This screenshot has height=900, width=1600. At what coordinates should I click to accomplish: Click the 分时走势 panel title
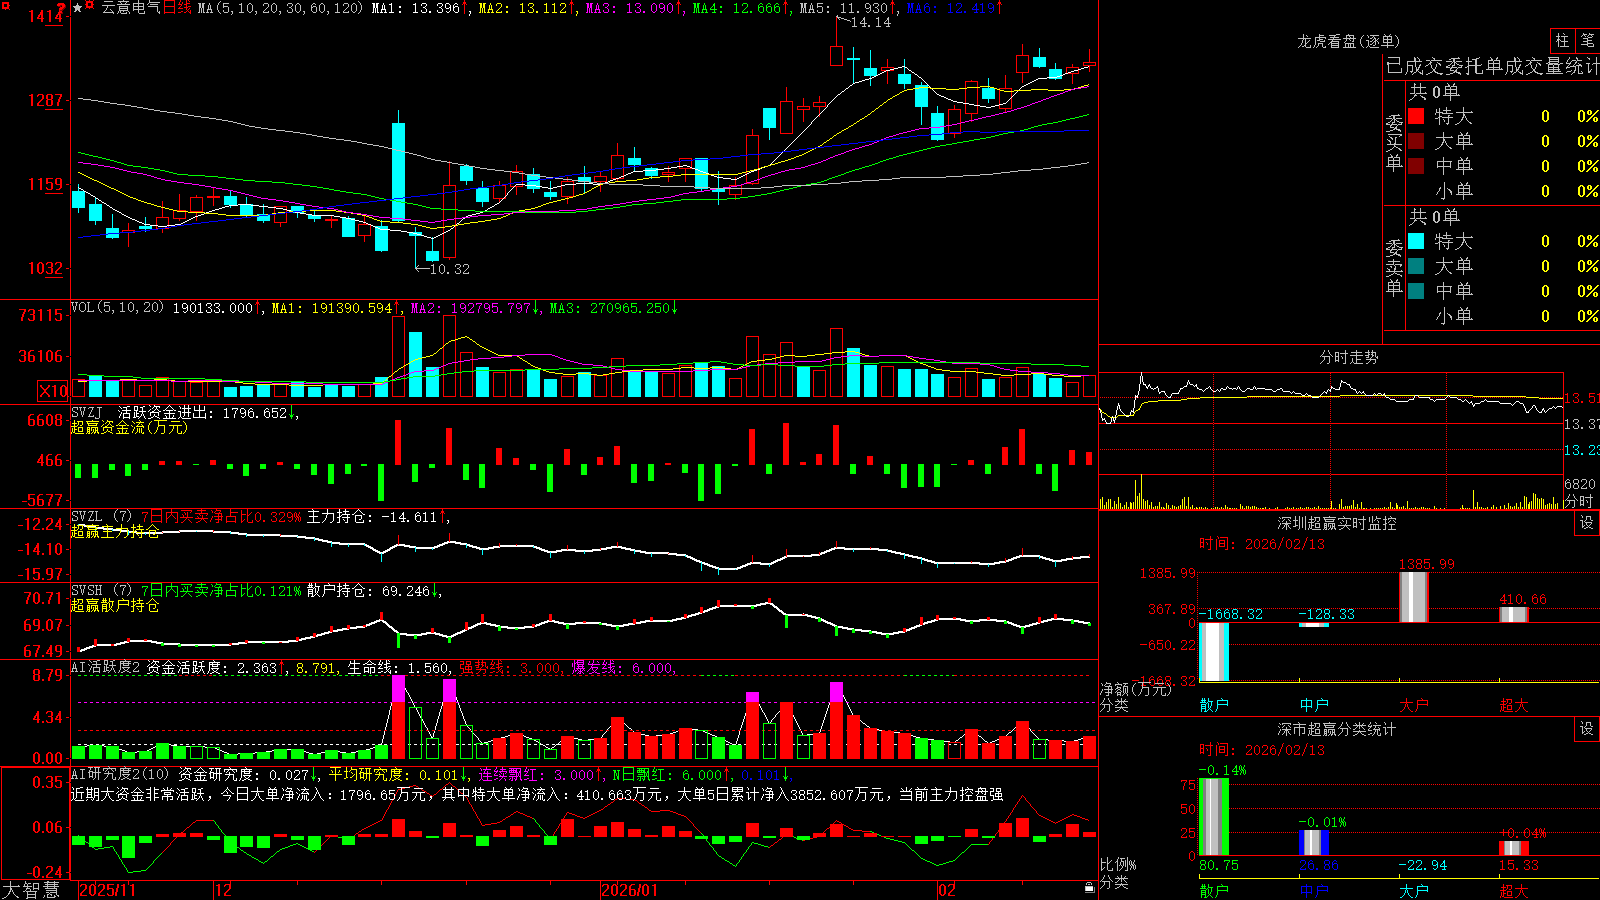[x=1348, y=357]
